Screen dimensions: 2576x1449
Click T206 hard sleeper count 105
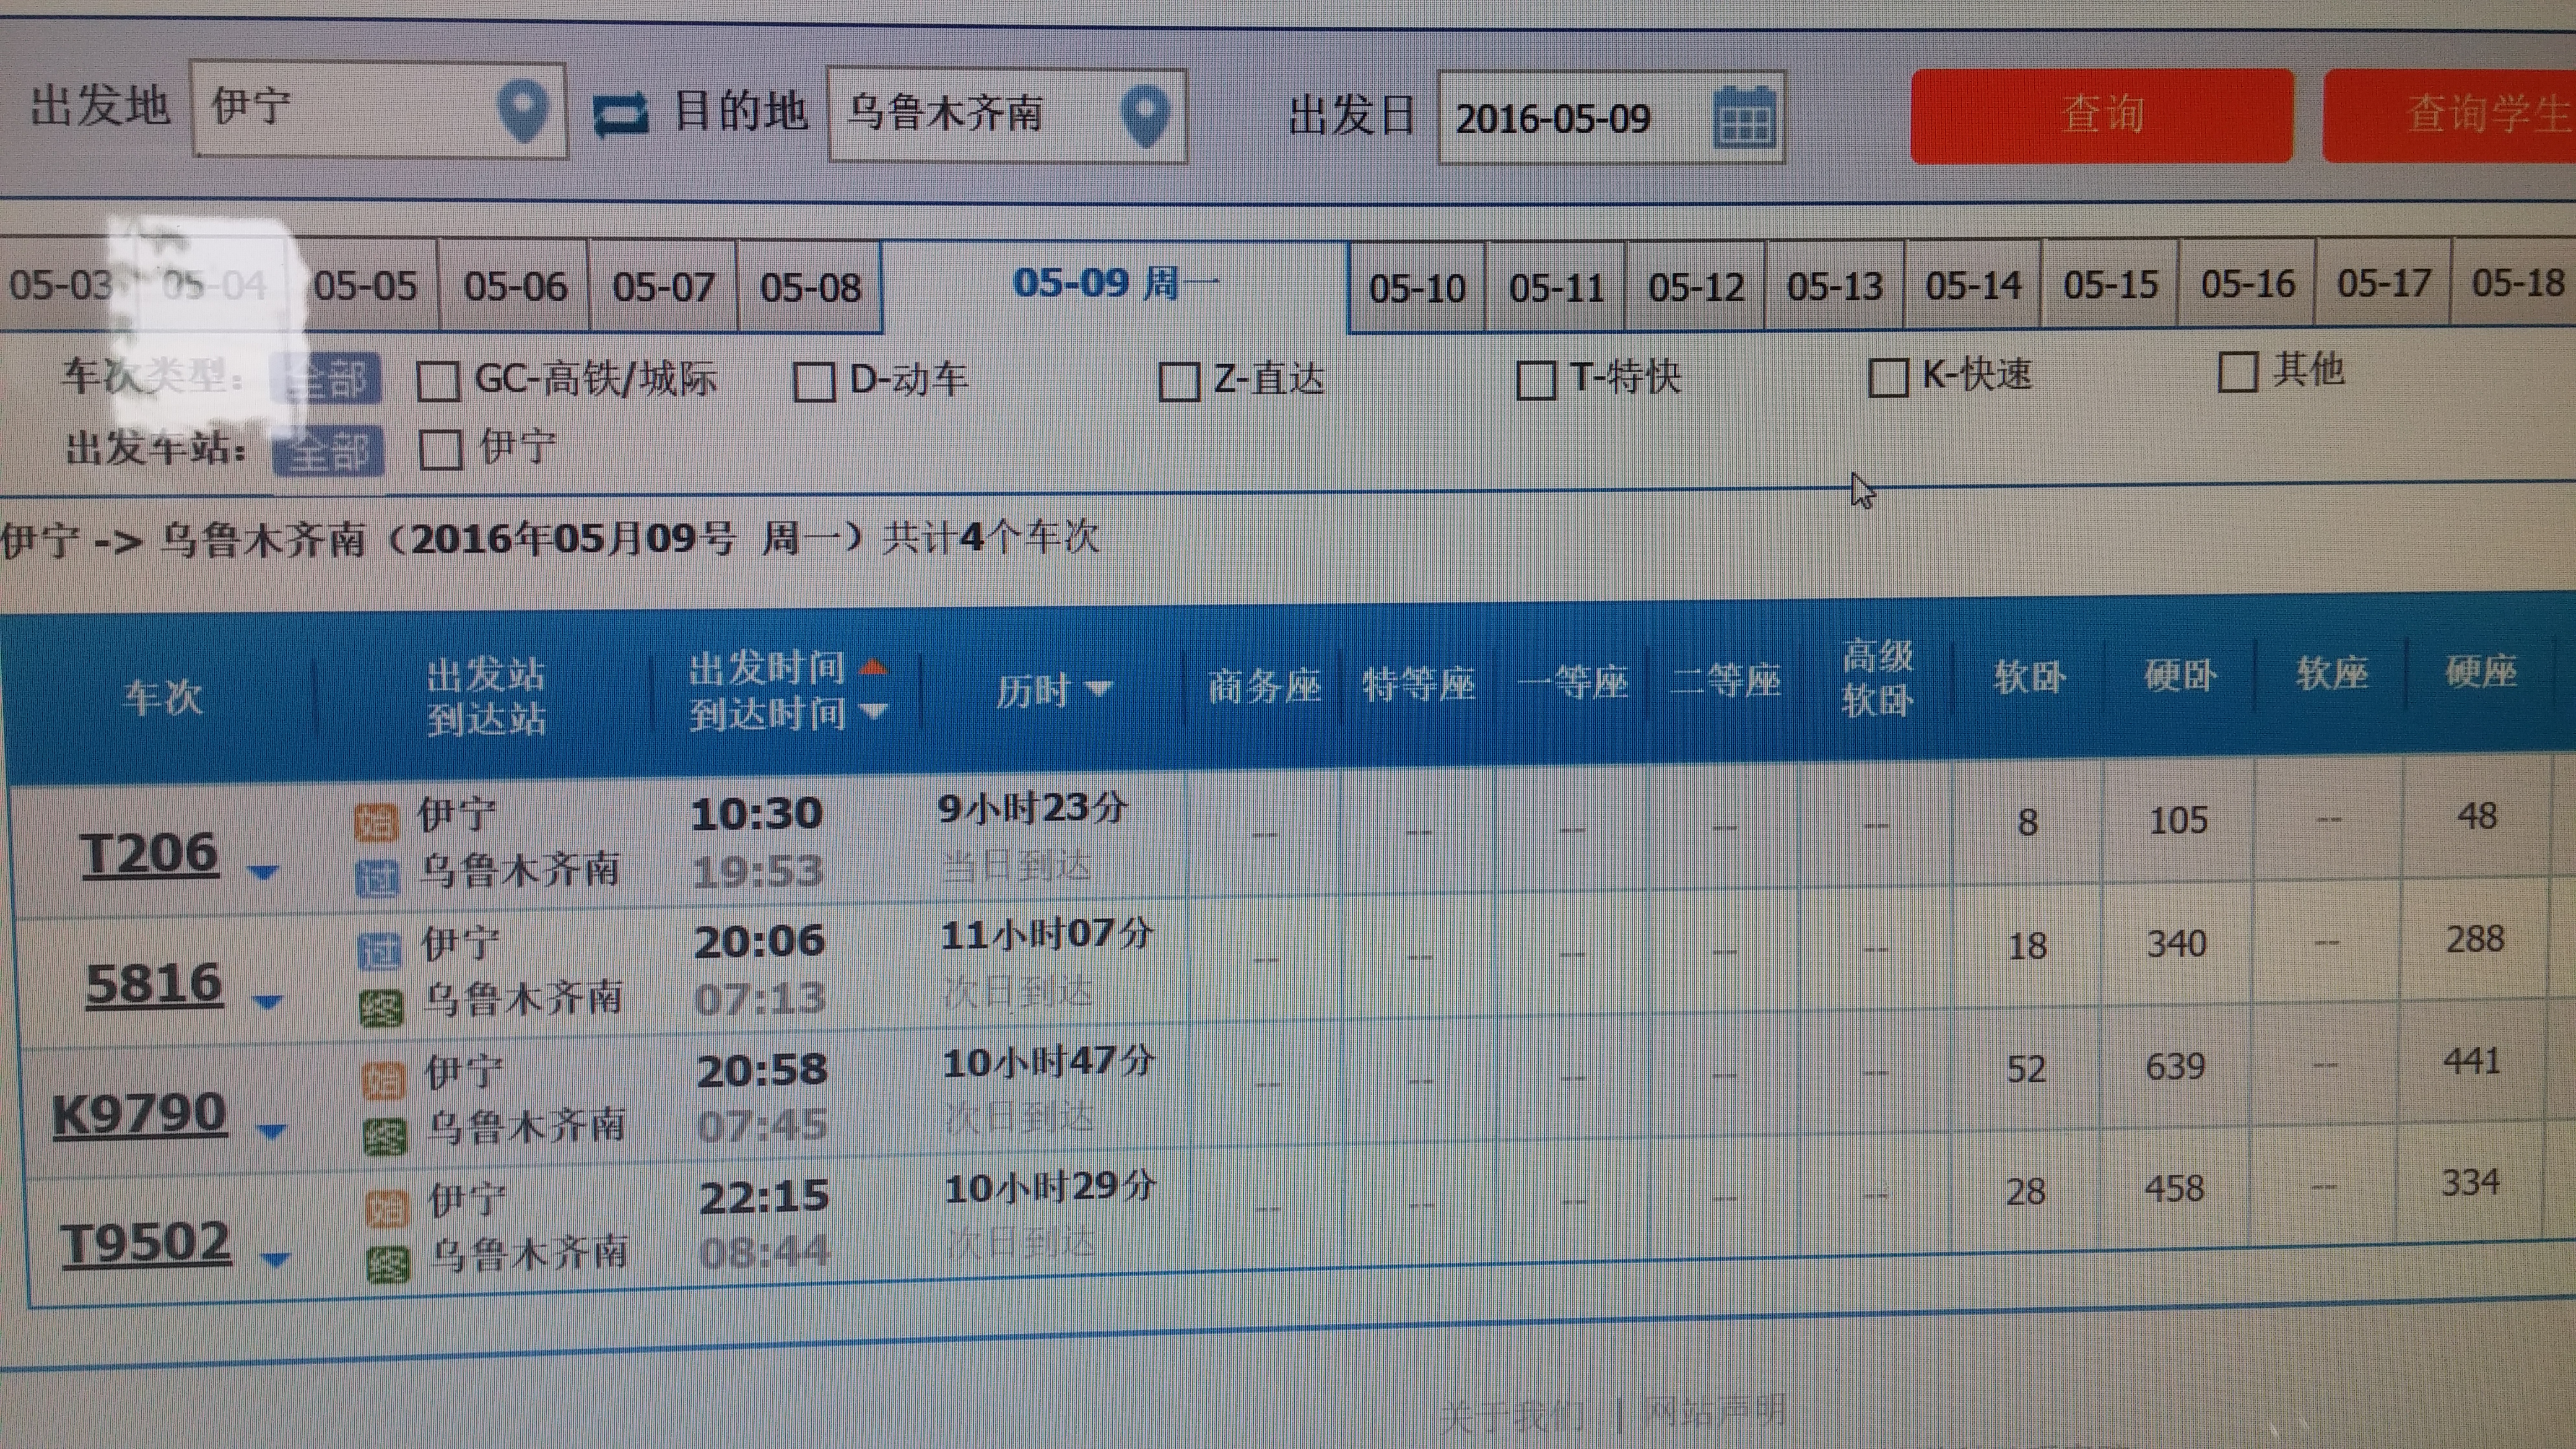click(x=2178, y=821)
